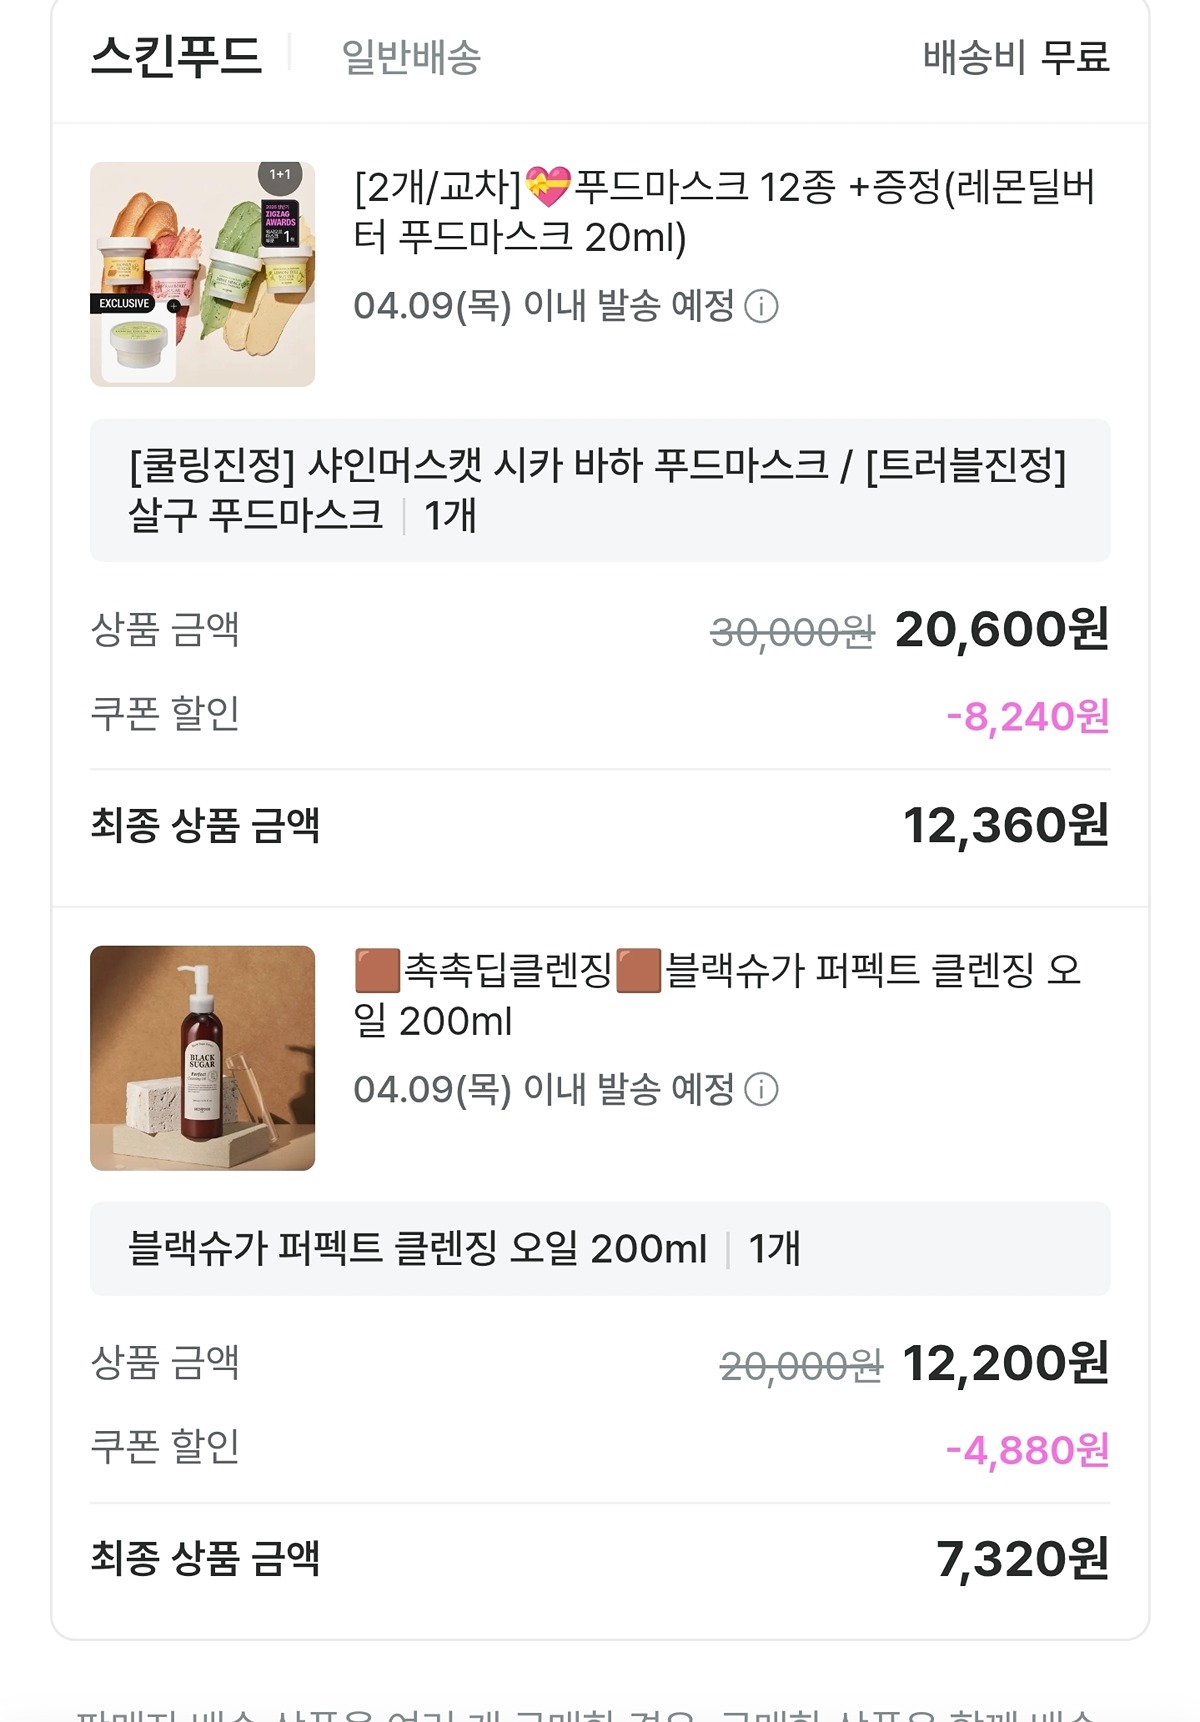Tap first brown square emoji before 촉촉딥클렌징

pos(377,970)
